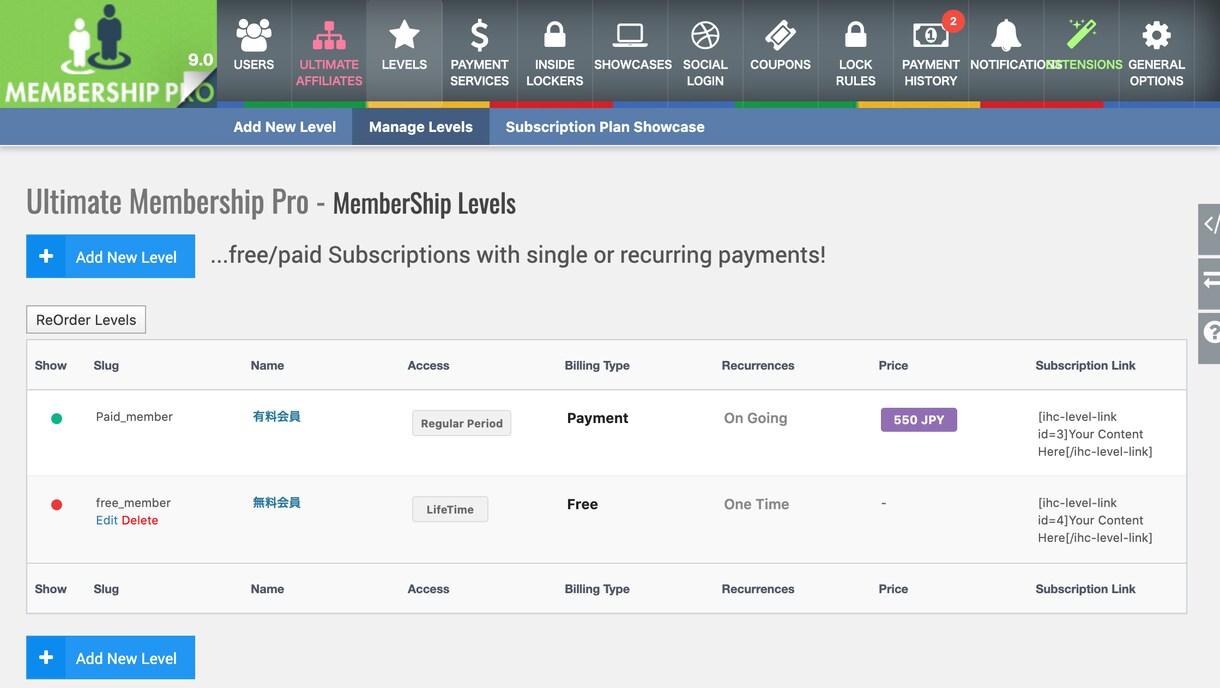Click the id=3 subscription link shortcode
Image resolution: width=1220 pixels, height=688 pixels.
pyautogui.click(x=1095, y=434)
